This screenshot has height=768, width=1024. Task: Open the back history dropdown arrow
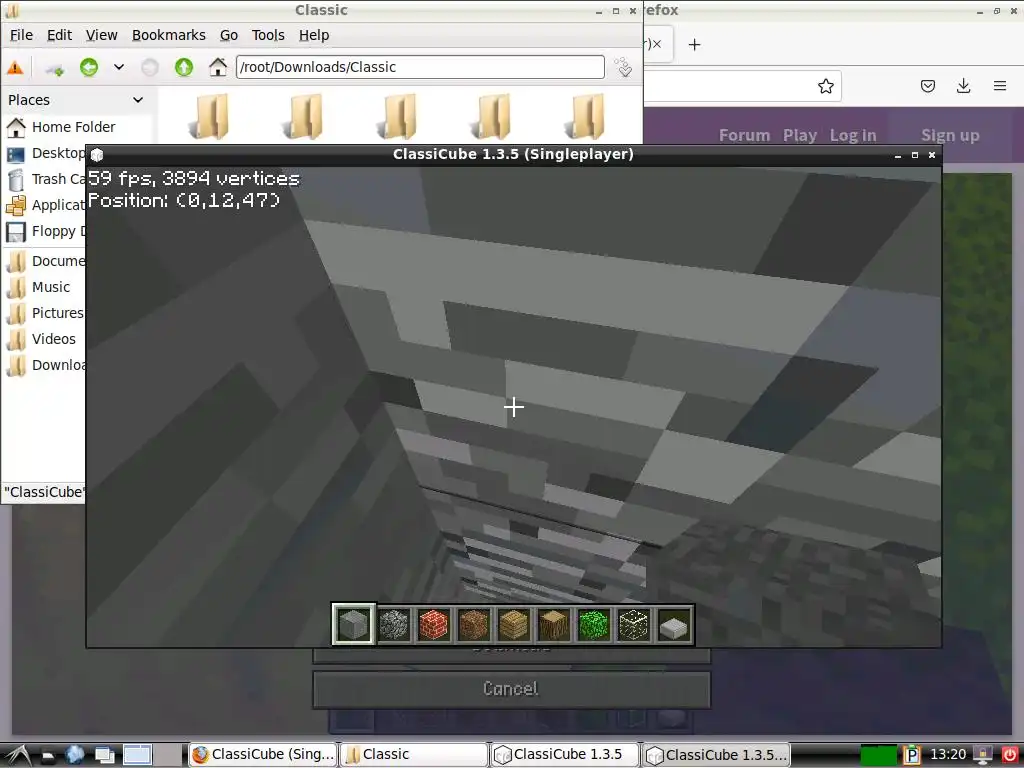point(119,67)
